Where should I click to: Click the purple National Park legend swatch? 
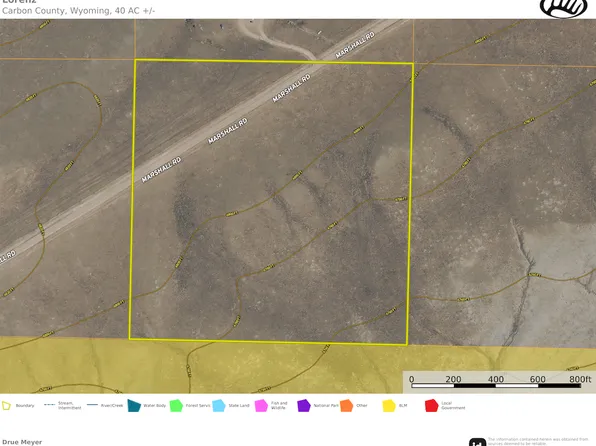(304, 406)
